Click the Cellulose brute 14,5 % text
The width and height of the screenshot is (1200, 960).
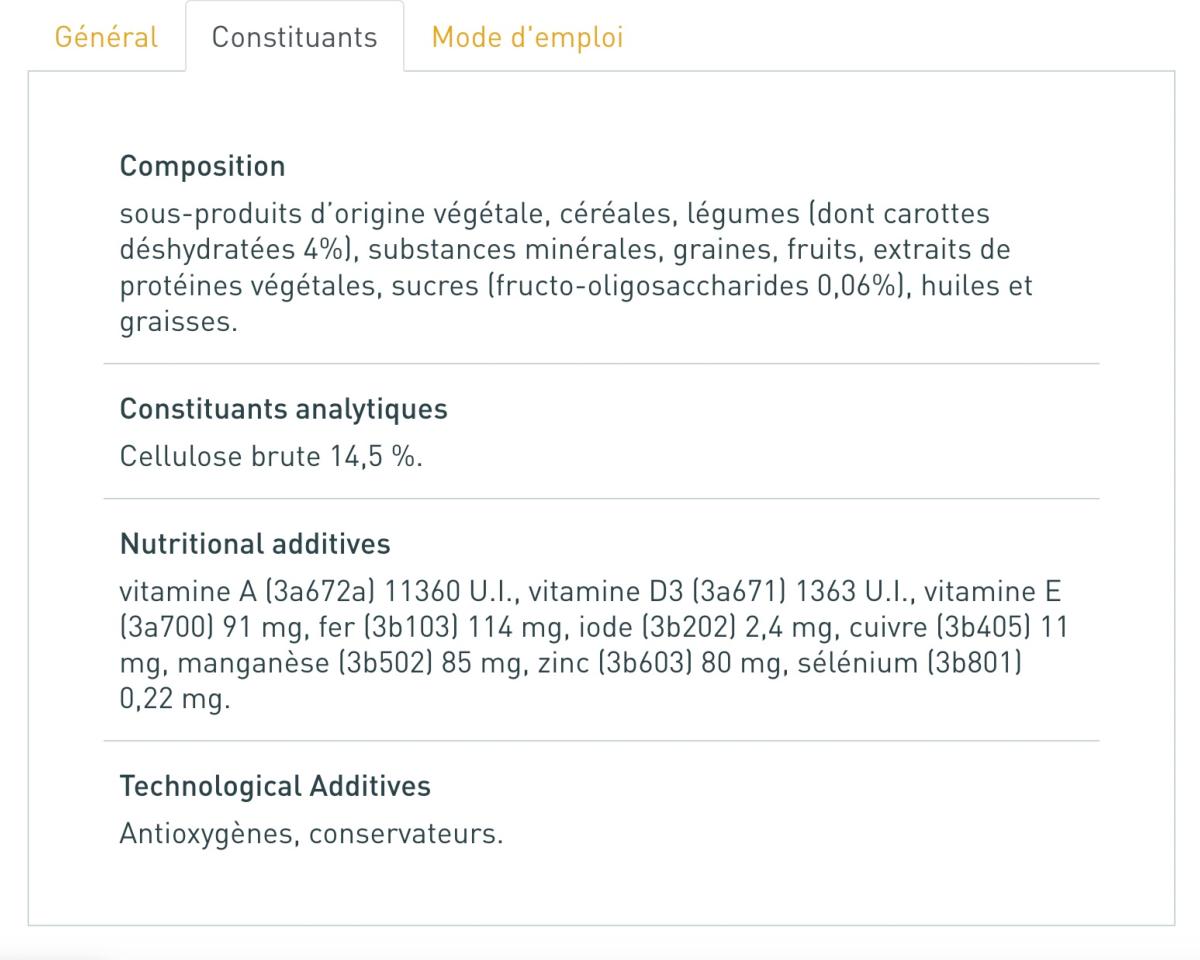(271, 457)
